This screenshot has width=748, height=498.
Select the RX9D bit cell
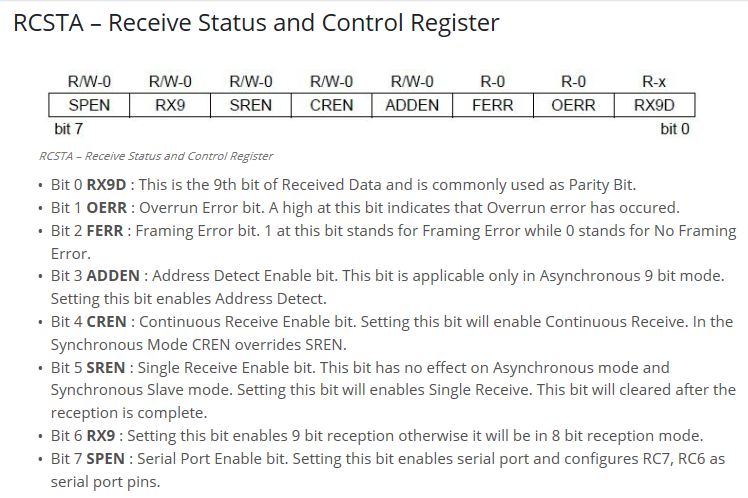point(654,105)
